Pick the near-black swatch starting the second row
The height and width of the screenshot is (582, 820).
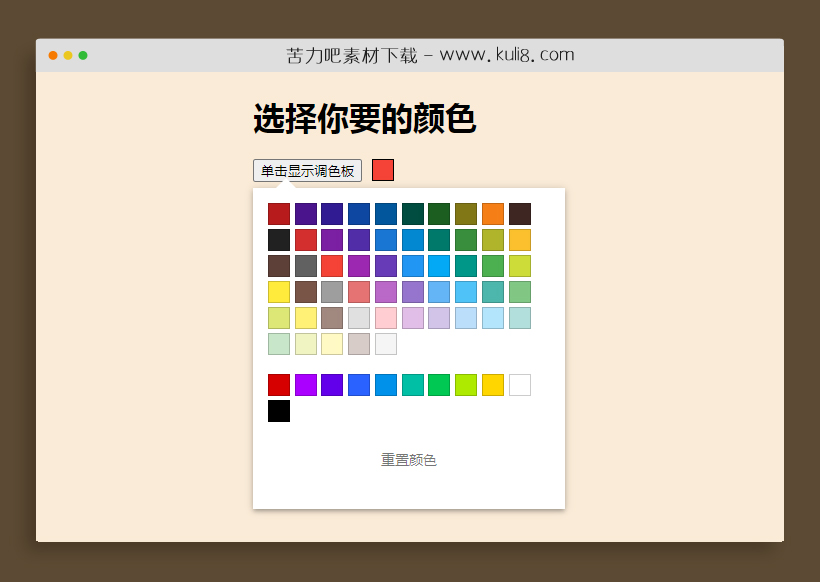click(x=279, y=240)
